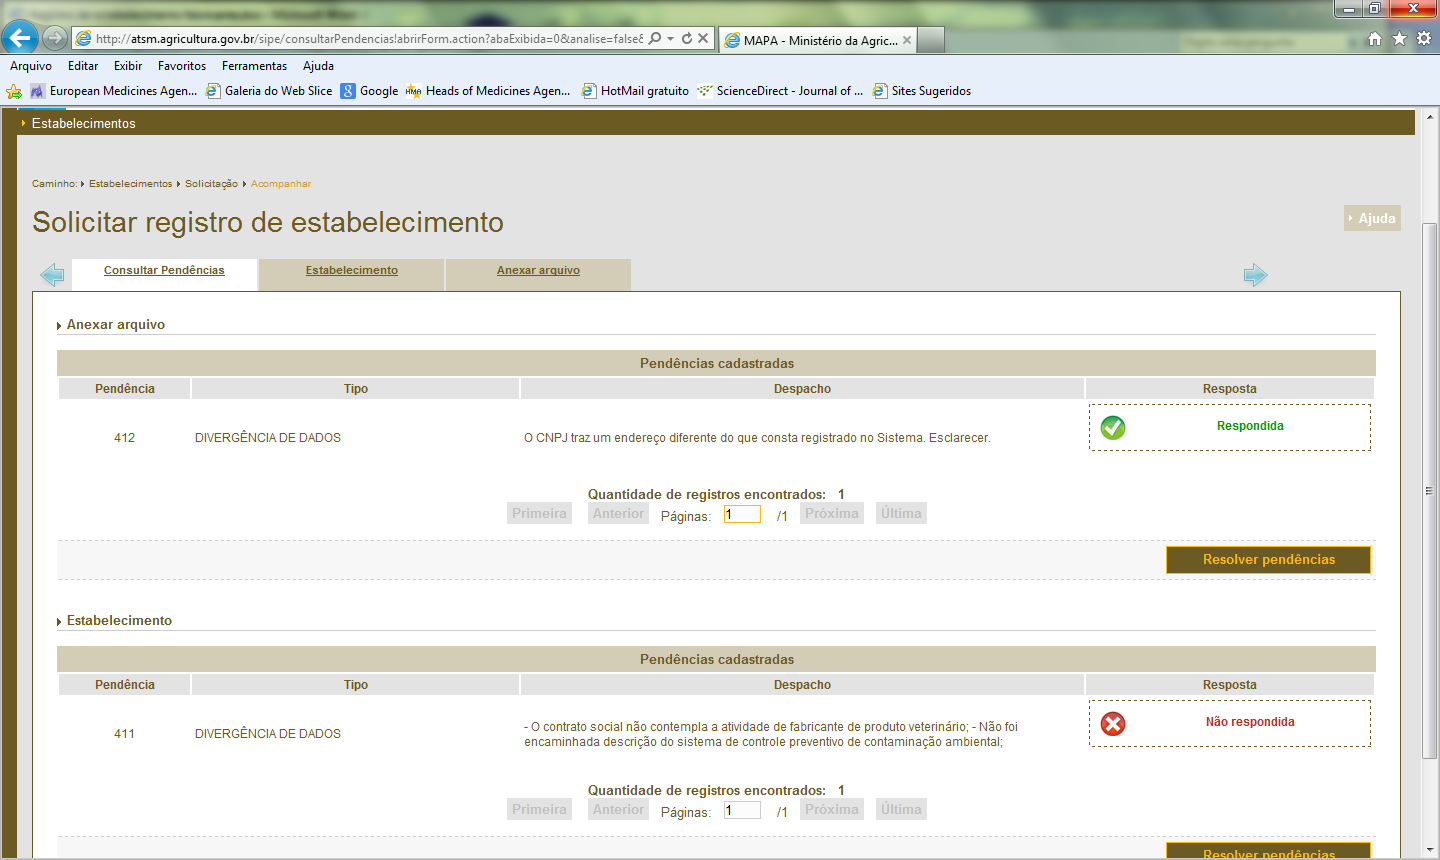Open the Editar menu
This screenshot has width=1440, height=860.
click(83, 66)
